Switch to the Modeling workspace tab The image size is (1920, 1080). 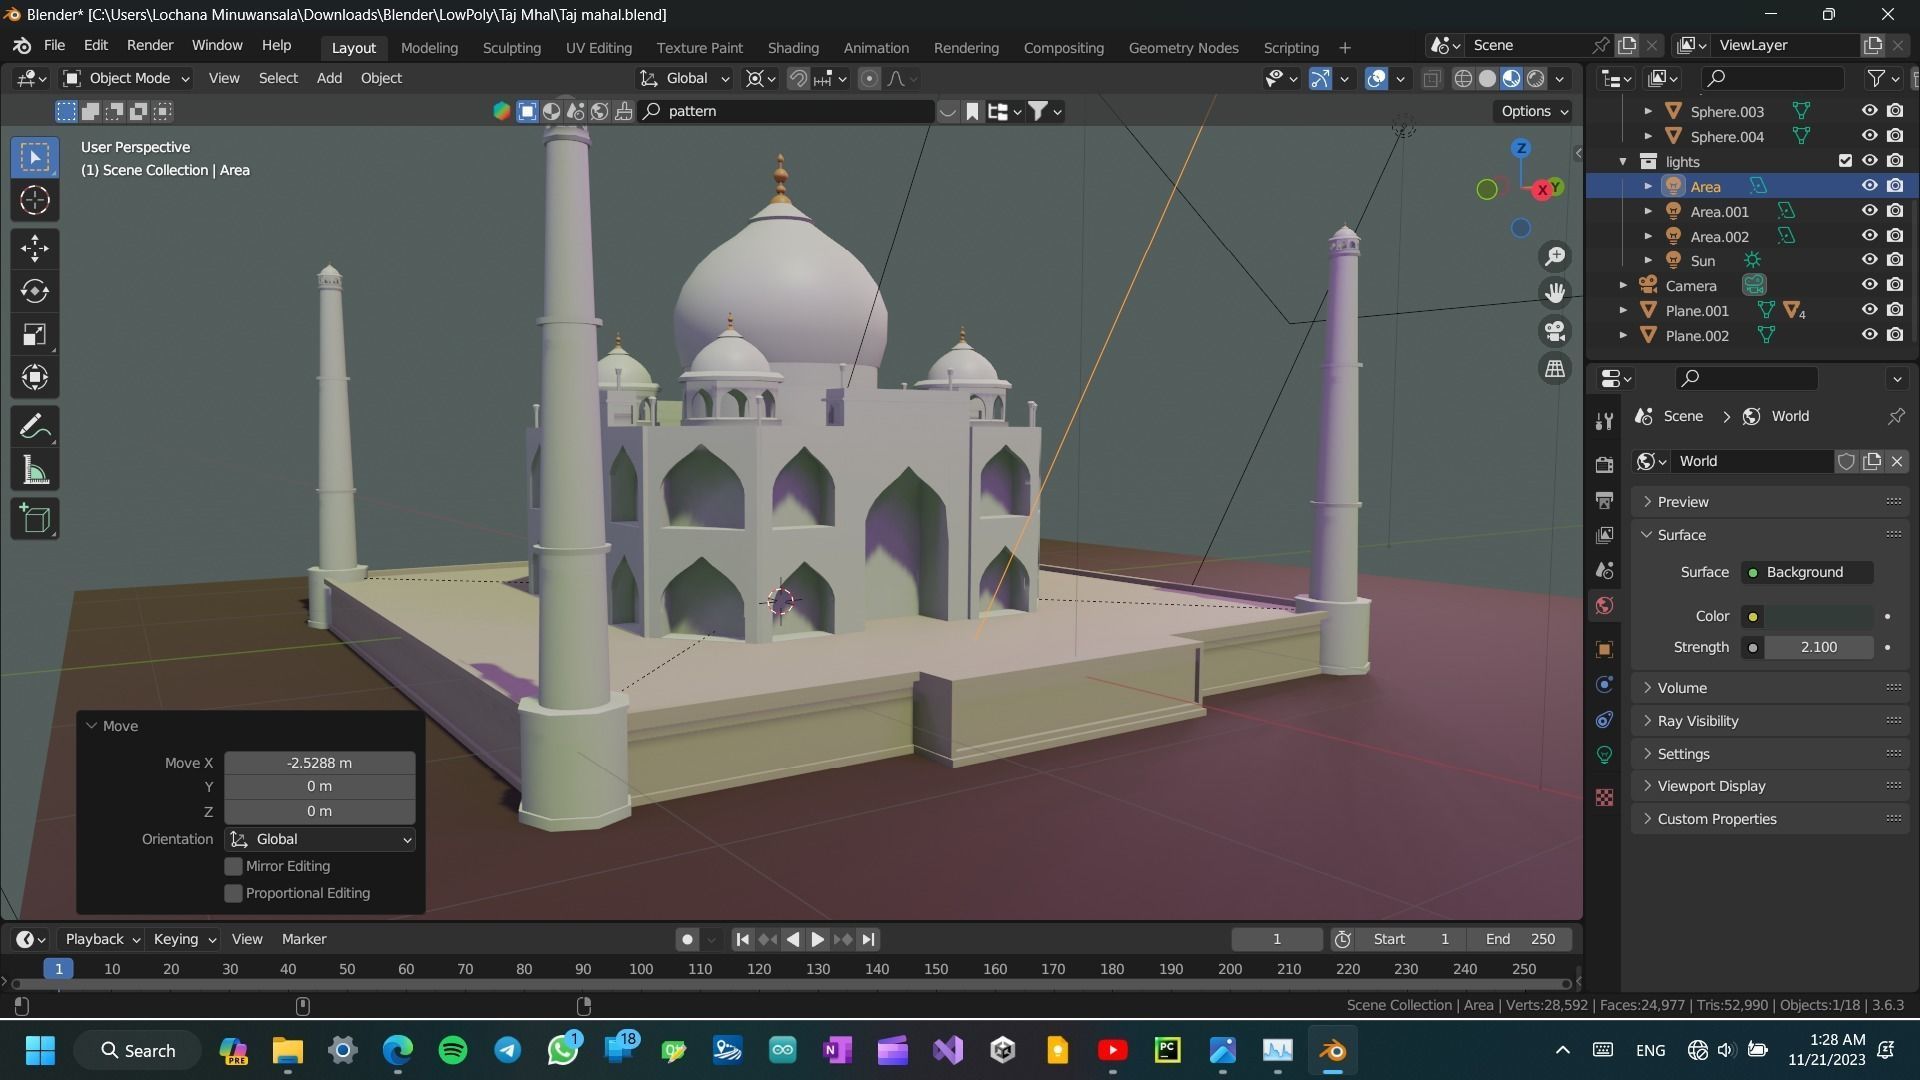coord(429,48)
